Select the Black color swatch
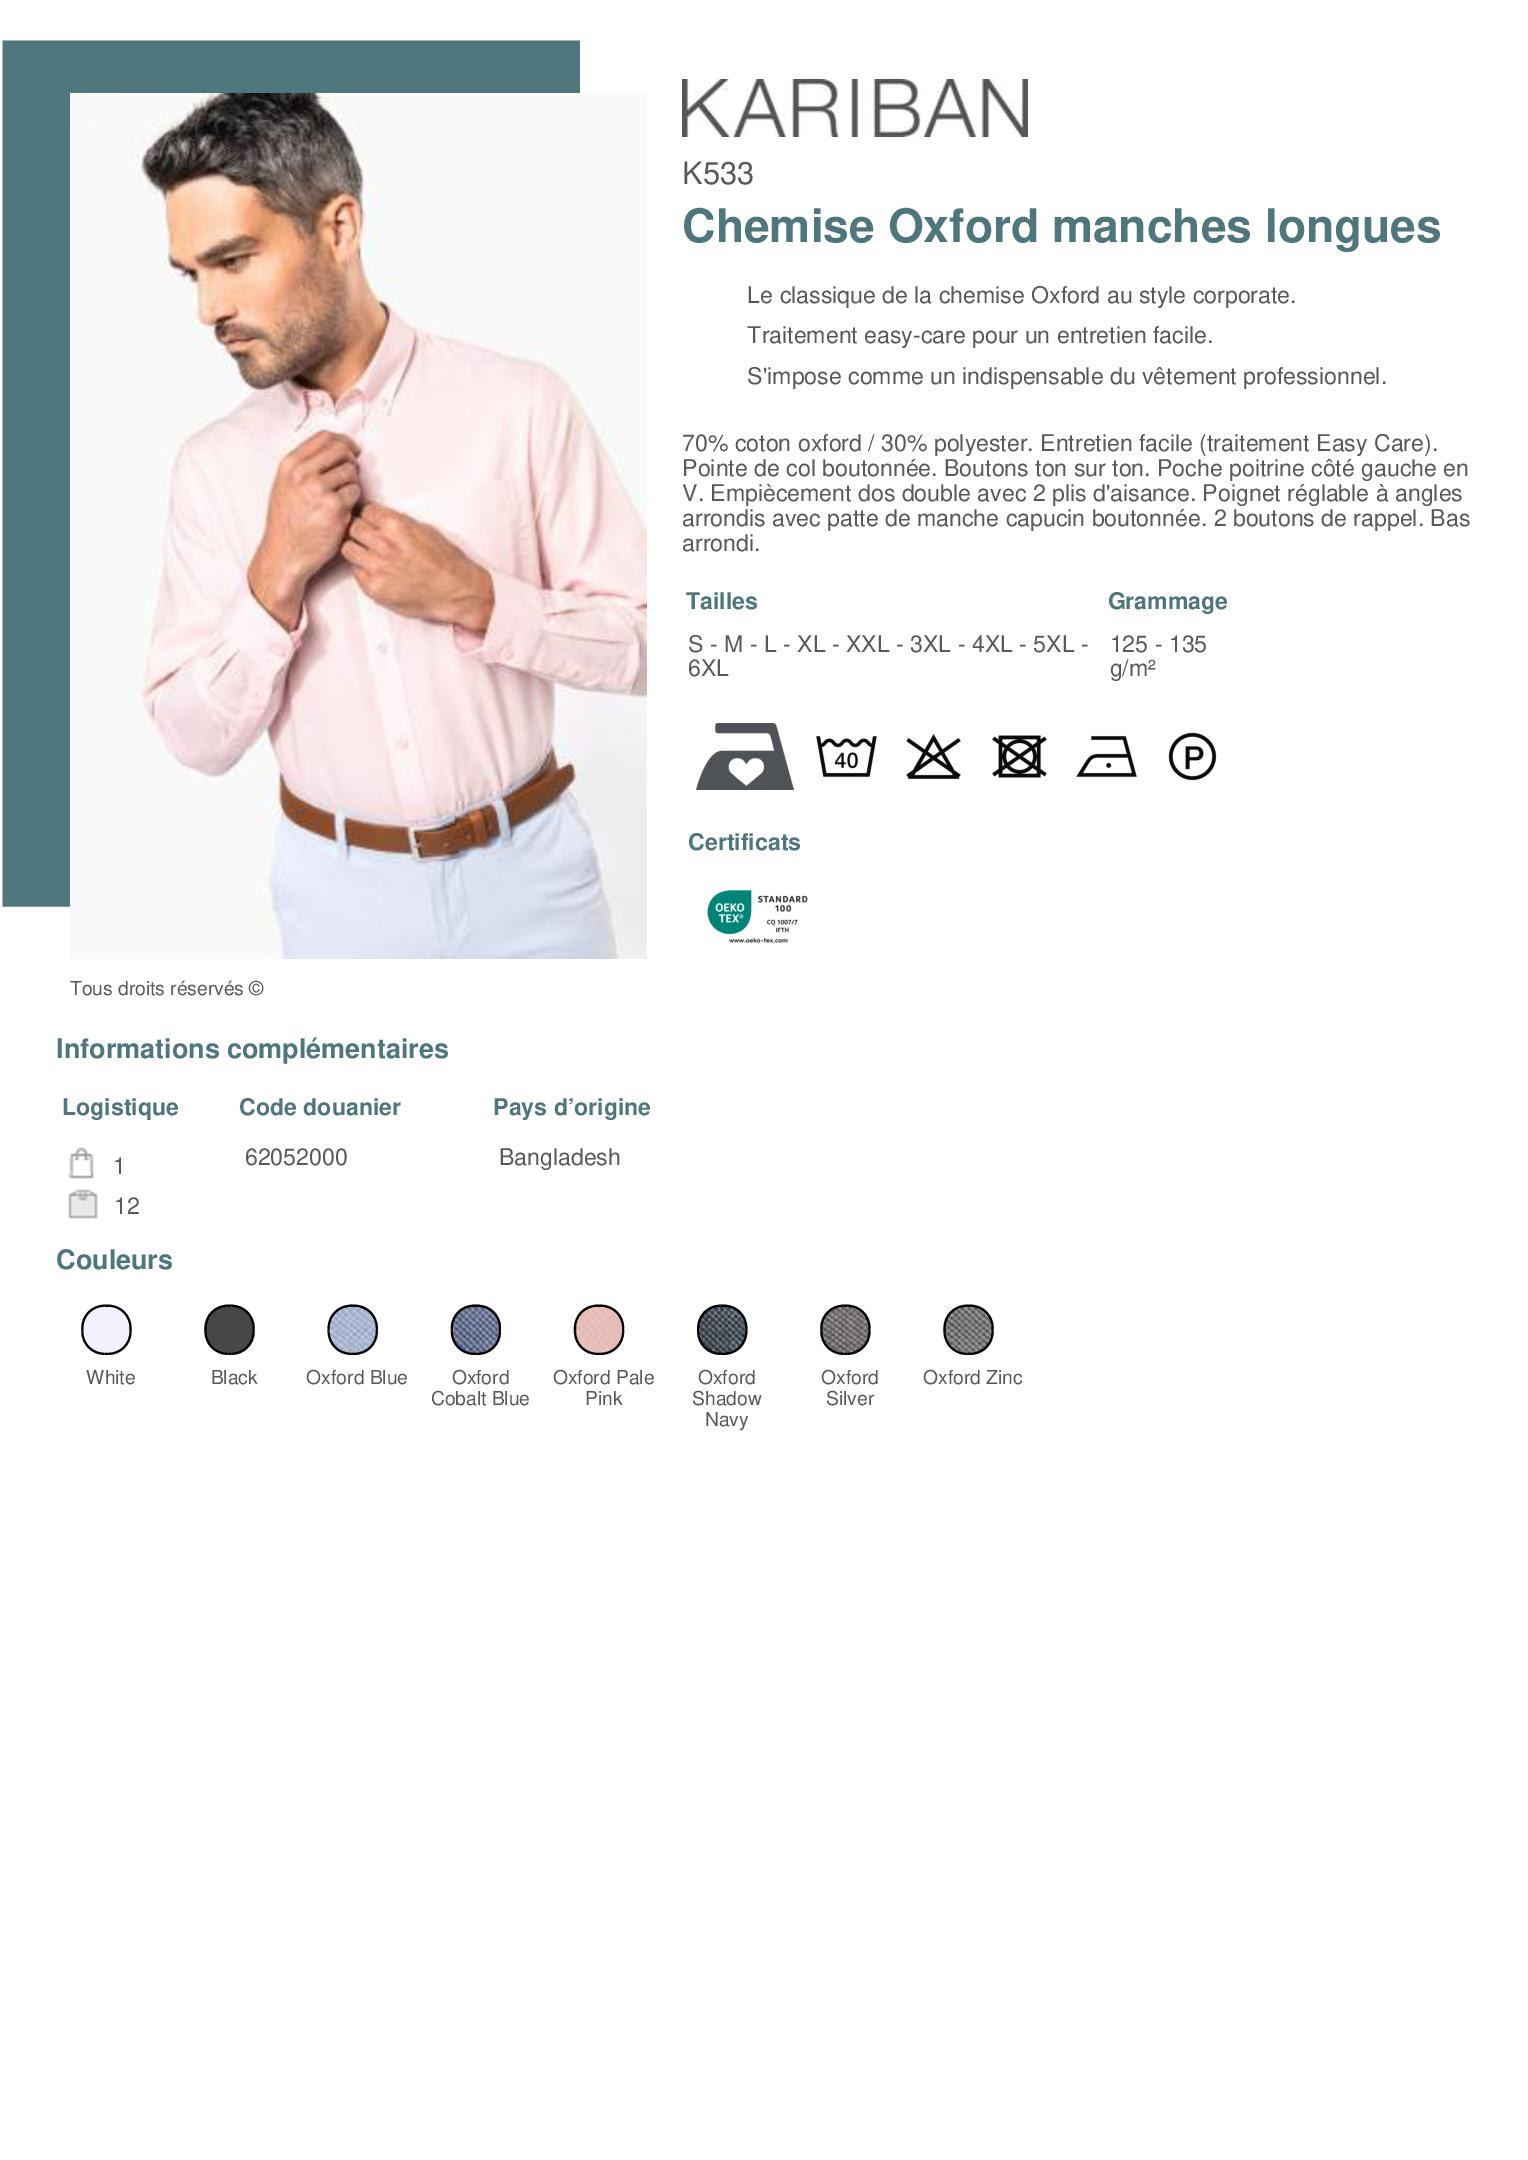This screenshot has width=1528, height=2160. pos(230,1330)
